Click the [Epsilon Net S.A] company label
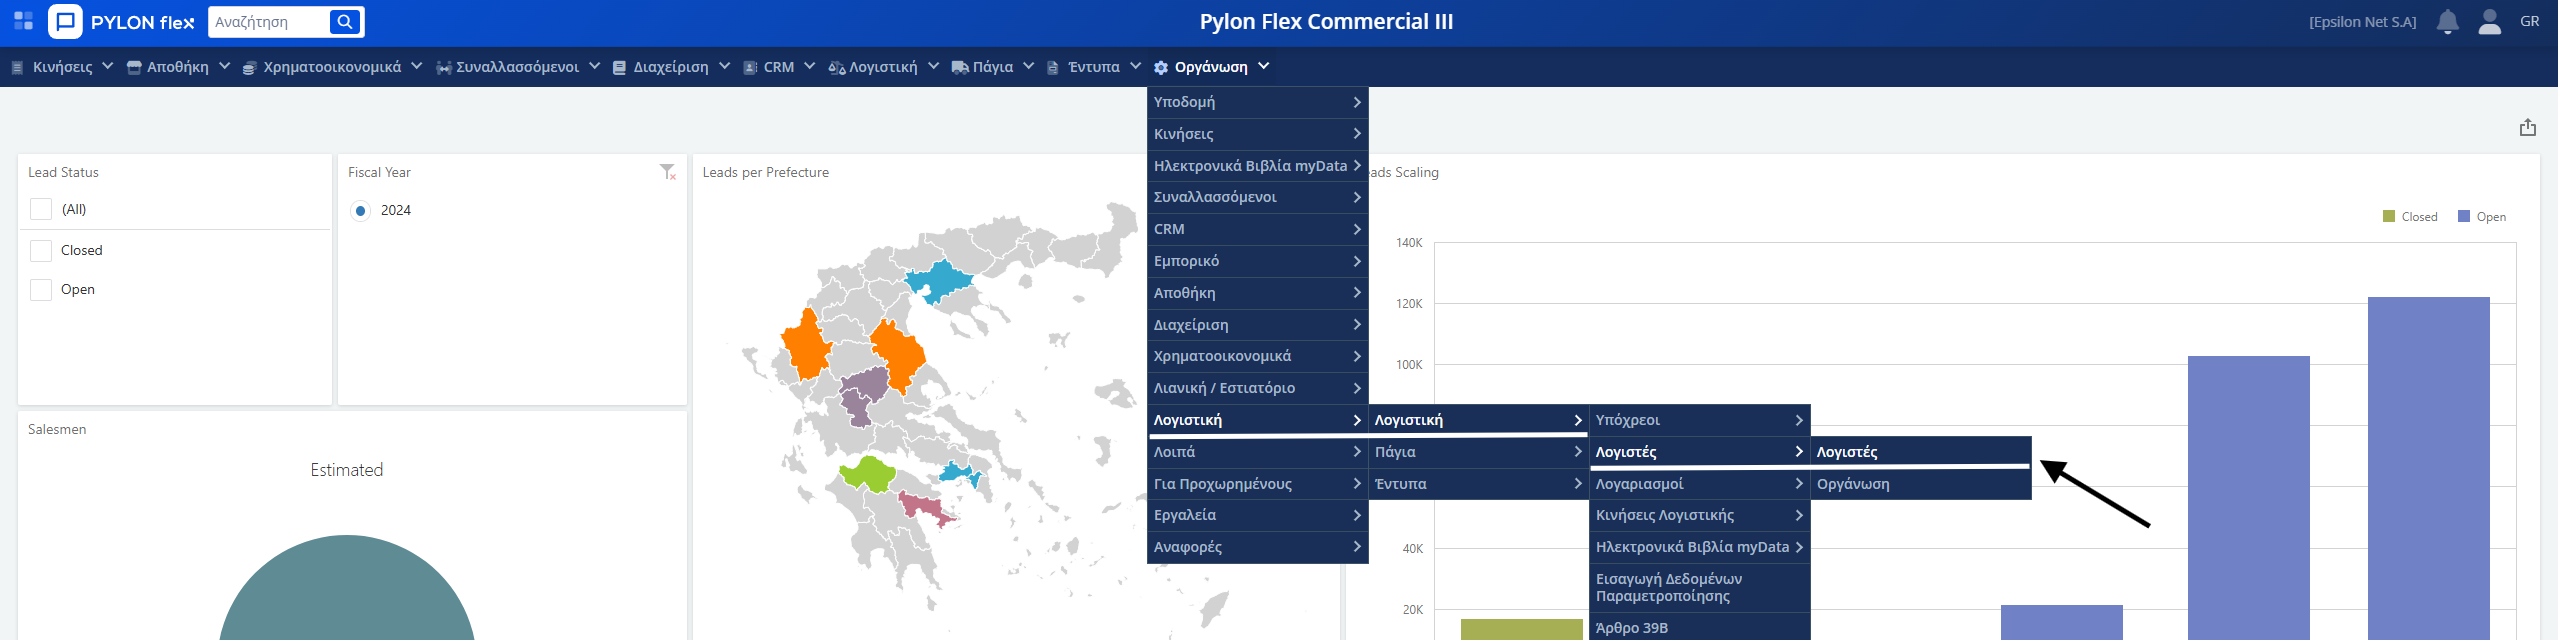This screenshot has height=640, width=2558. 2362,22
